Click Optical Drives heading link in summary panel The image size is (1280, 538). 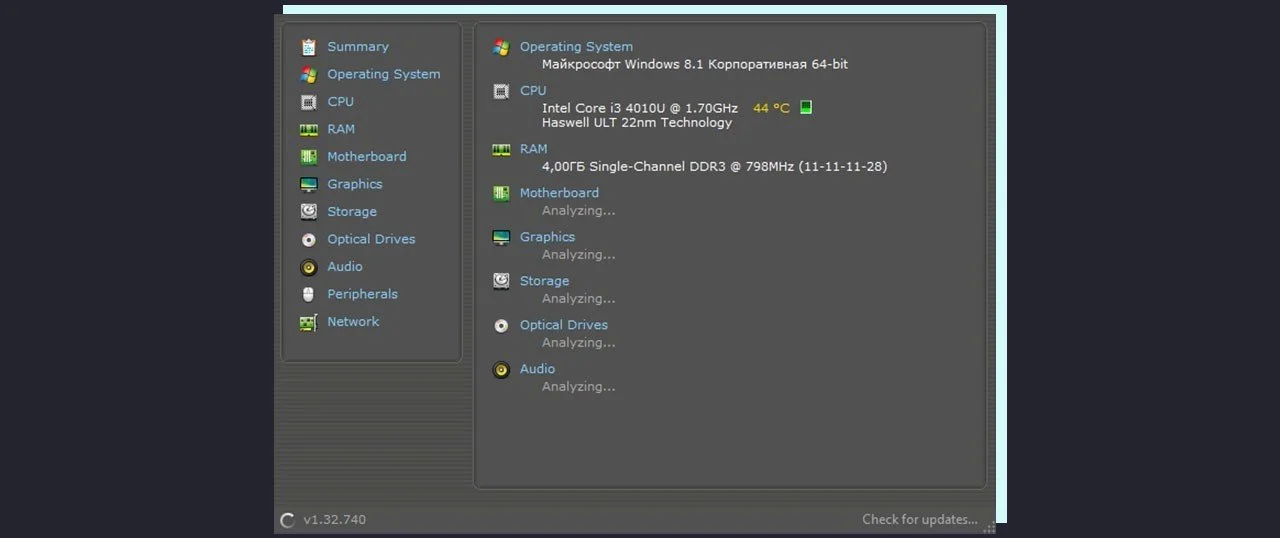click(564, 325)
